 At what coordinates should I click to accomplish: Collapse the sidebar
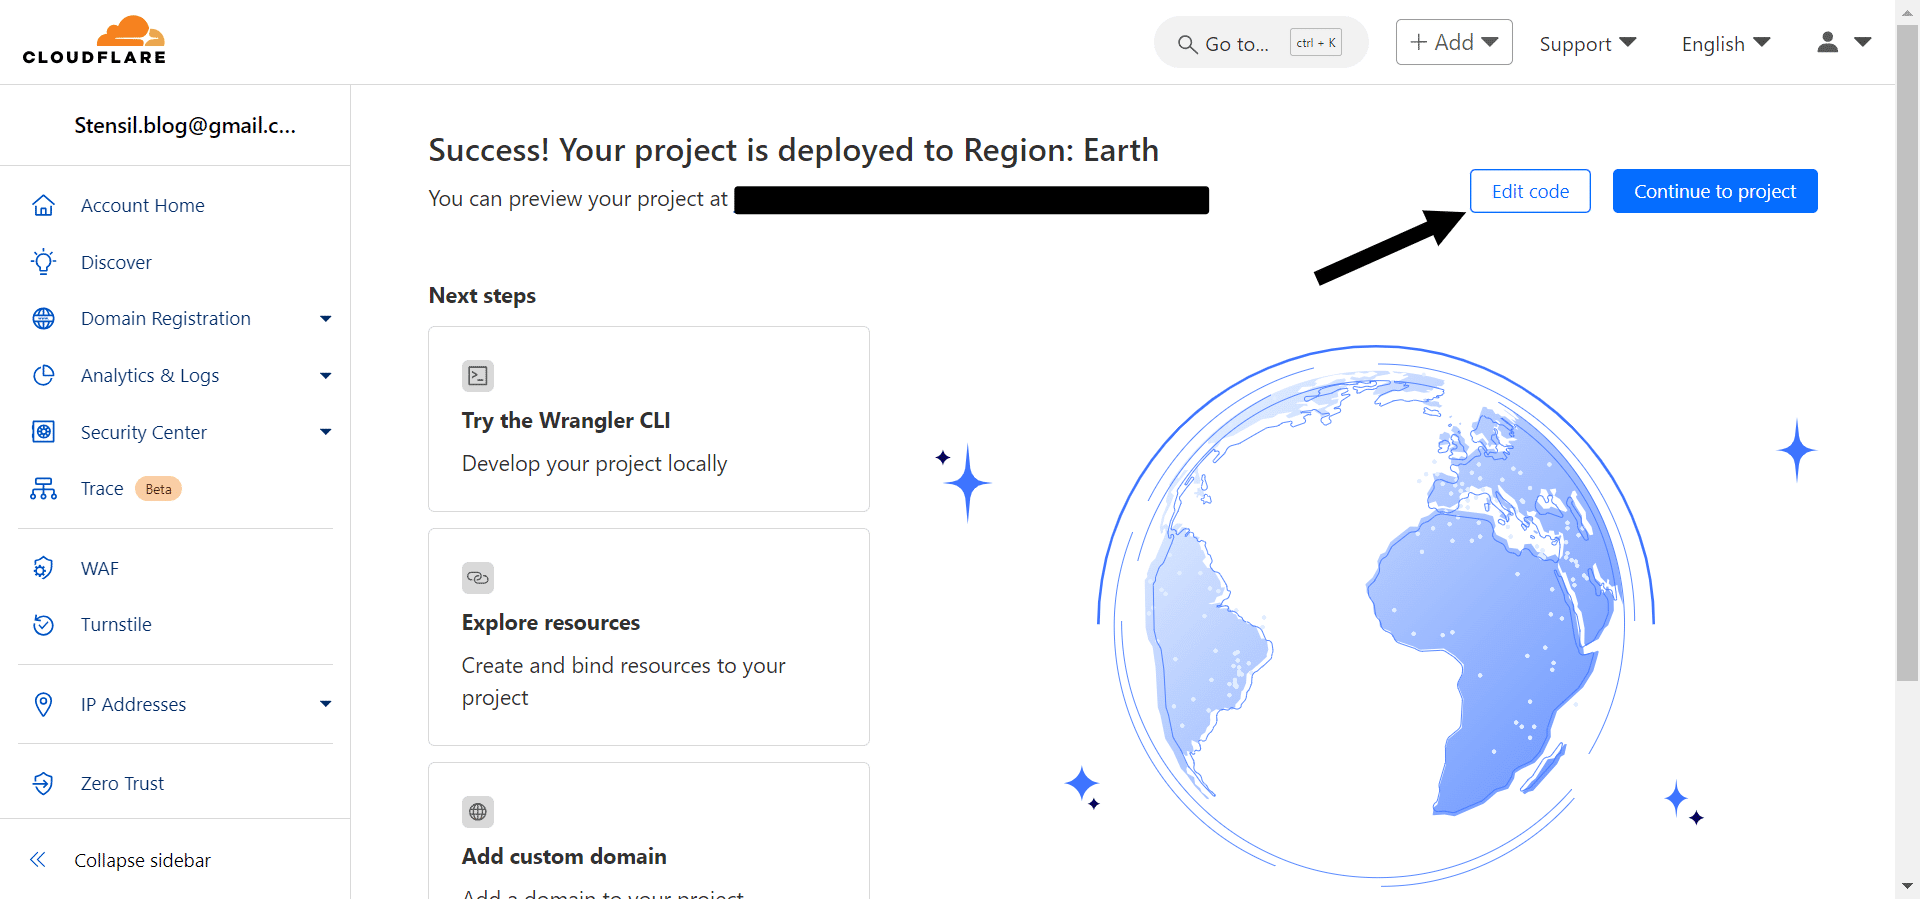tap(122, 860)
